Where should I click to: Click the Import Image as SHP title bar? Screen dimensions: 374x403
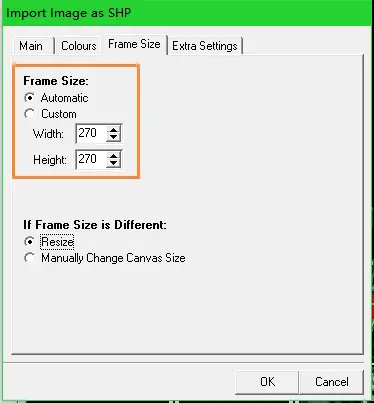tap(187, 13)
